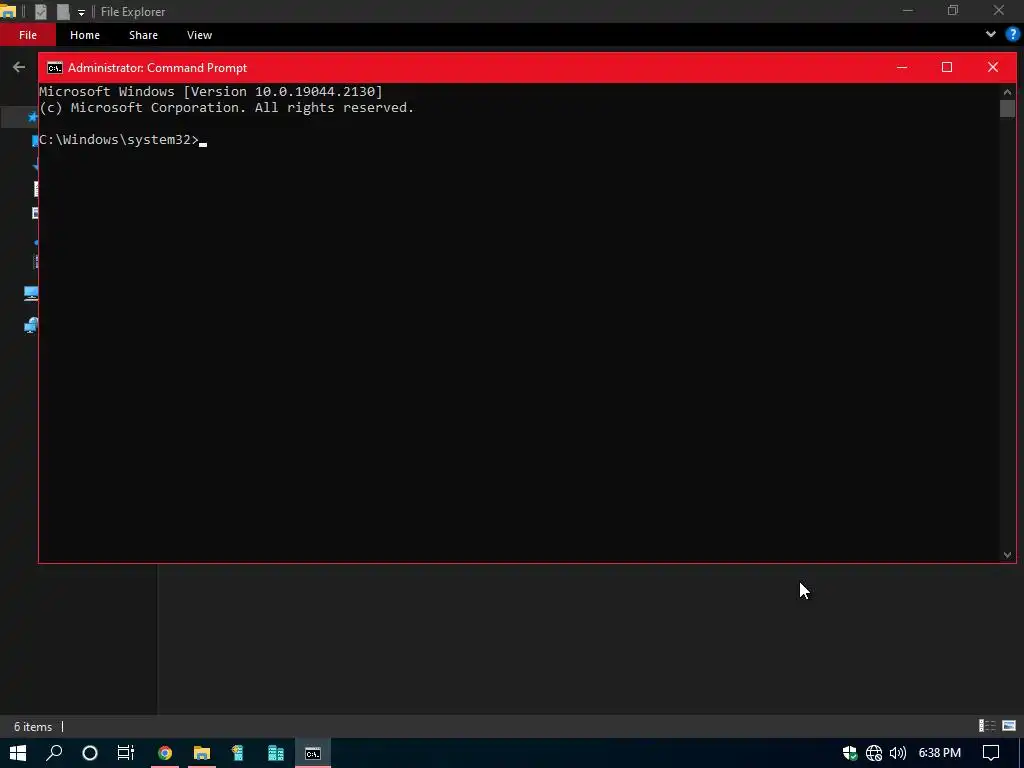
Task: Open Server Manager icon on taskbar
Action: pyautogui.click(x=276, y=753)
